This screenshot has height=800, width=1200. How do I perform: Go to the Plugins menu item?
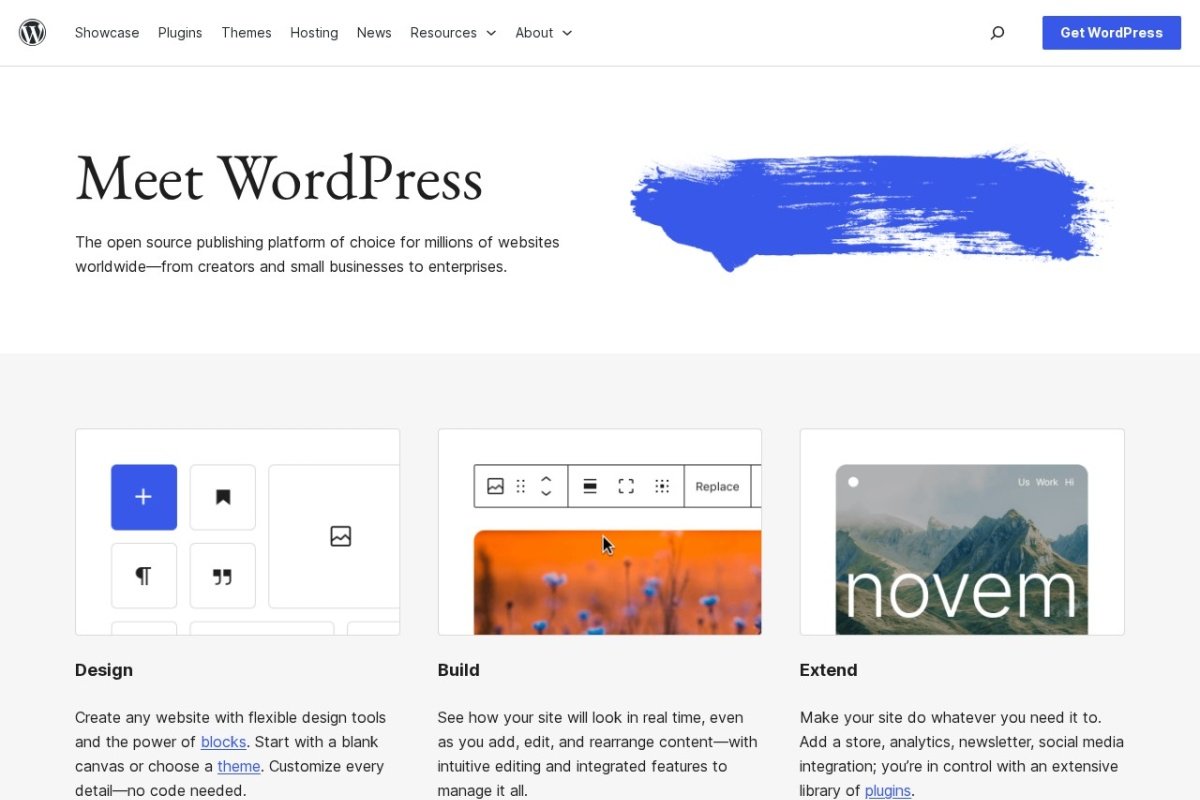point(180,33)
